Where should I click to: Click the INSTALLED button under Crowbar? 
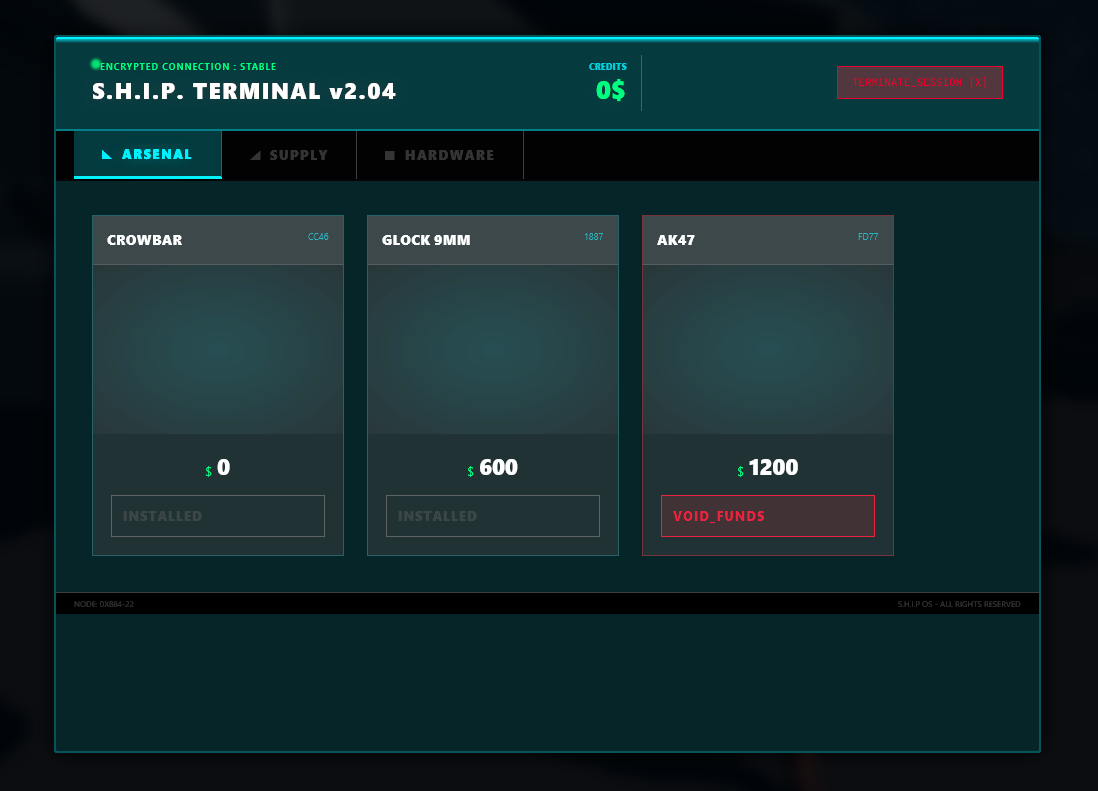pyautogui.click(x=218, y=516)
